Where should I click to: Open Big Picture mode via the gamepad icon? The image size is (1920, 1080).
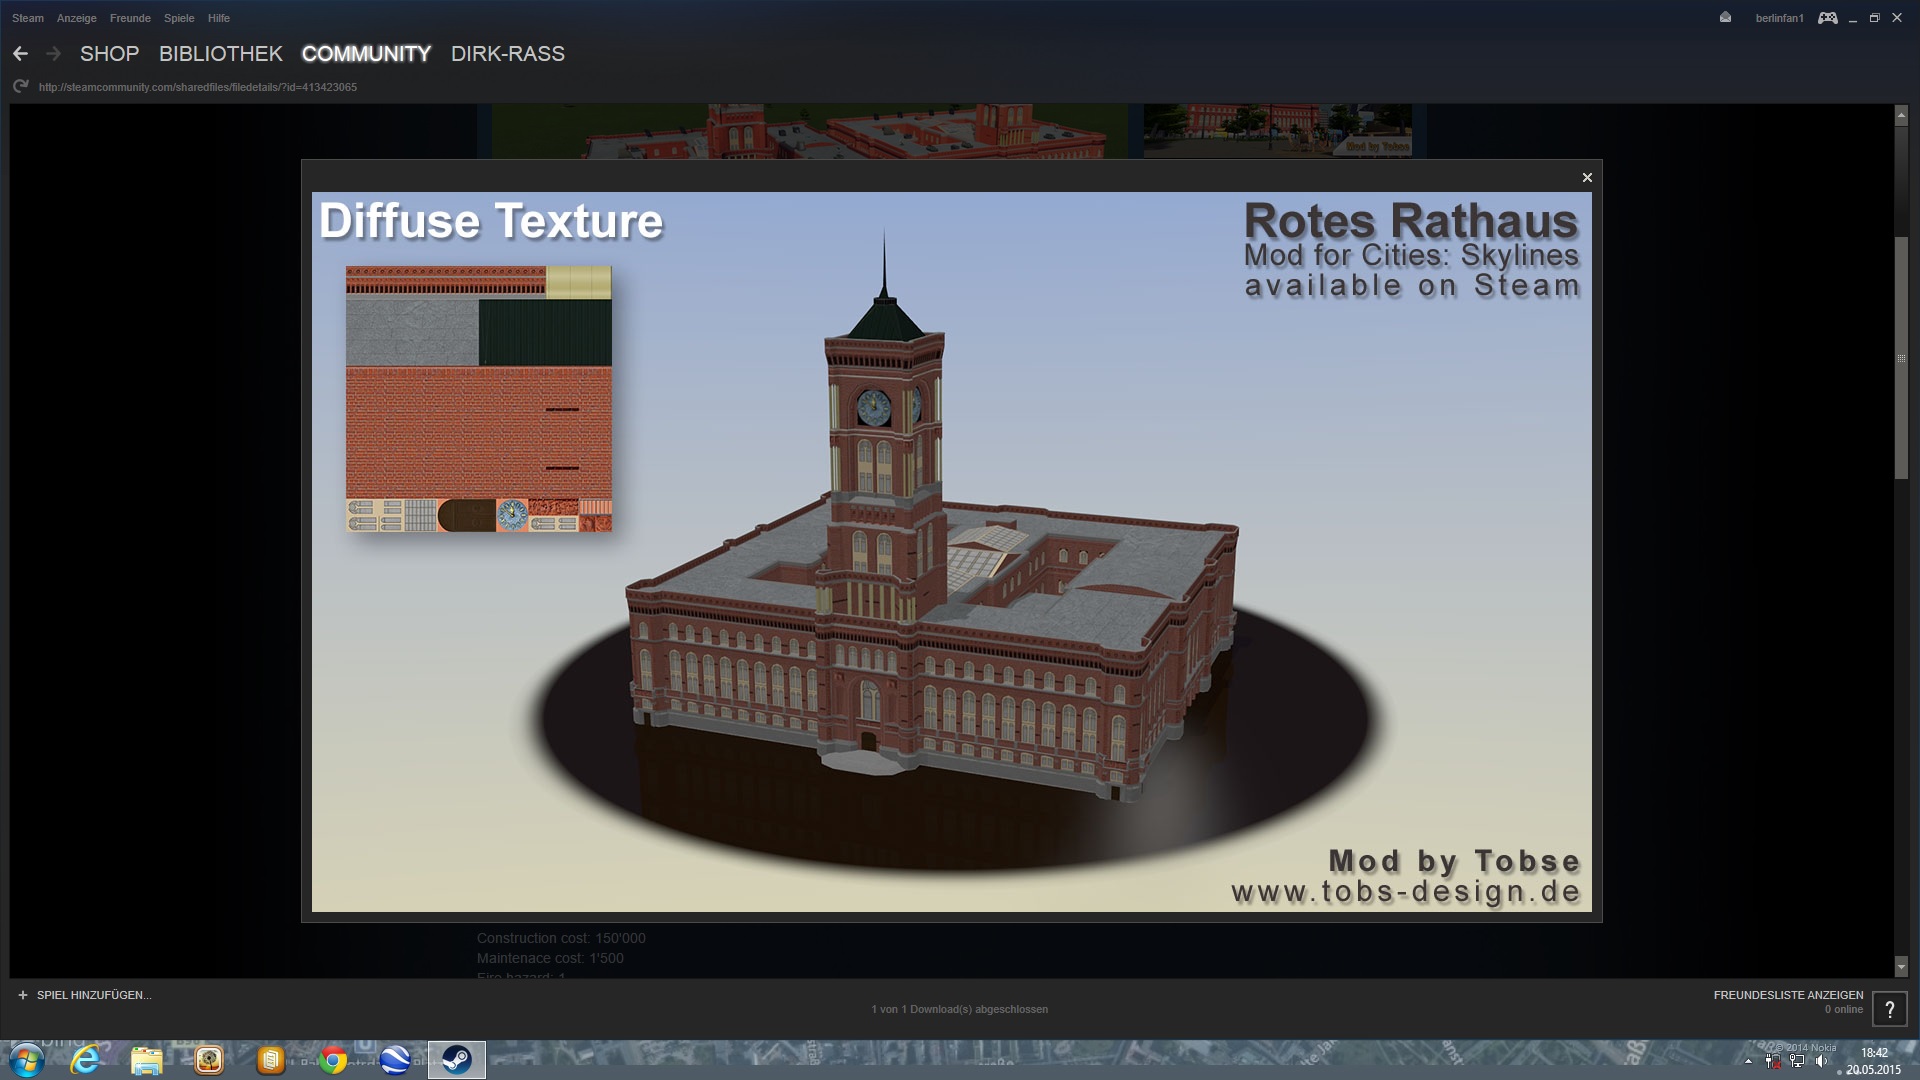1827,18
